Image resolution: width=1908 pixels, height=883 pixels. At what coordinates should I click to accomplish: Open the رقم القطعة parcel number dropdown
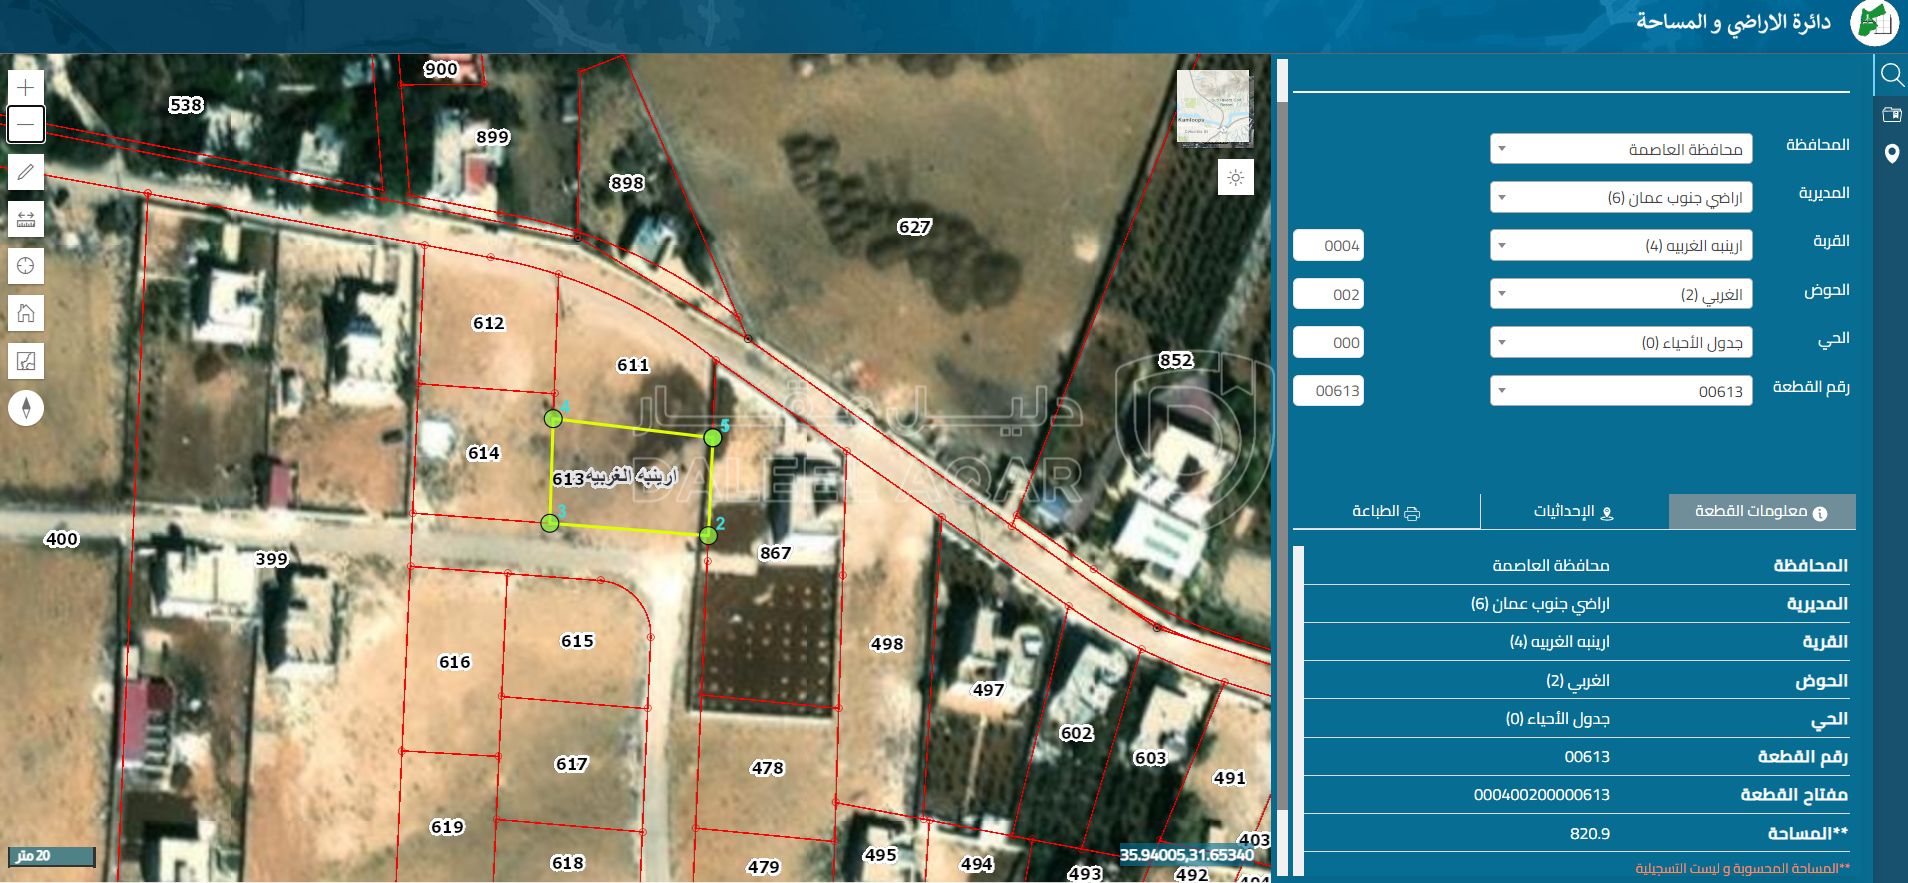click(1620, 391)
